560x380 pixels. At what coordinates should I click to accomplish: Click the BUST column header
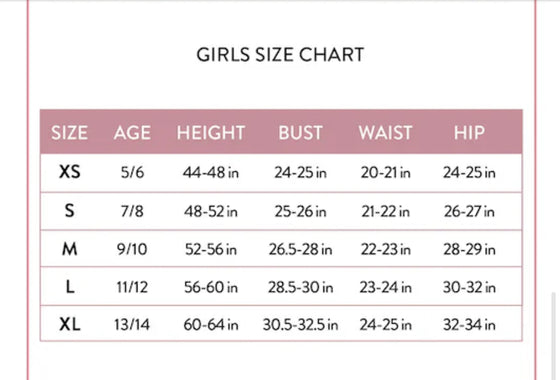(x=300, y=133)
